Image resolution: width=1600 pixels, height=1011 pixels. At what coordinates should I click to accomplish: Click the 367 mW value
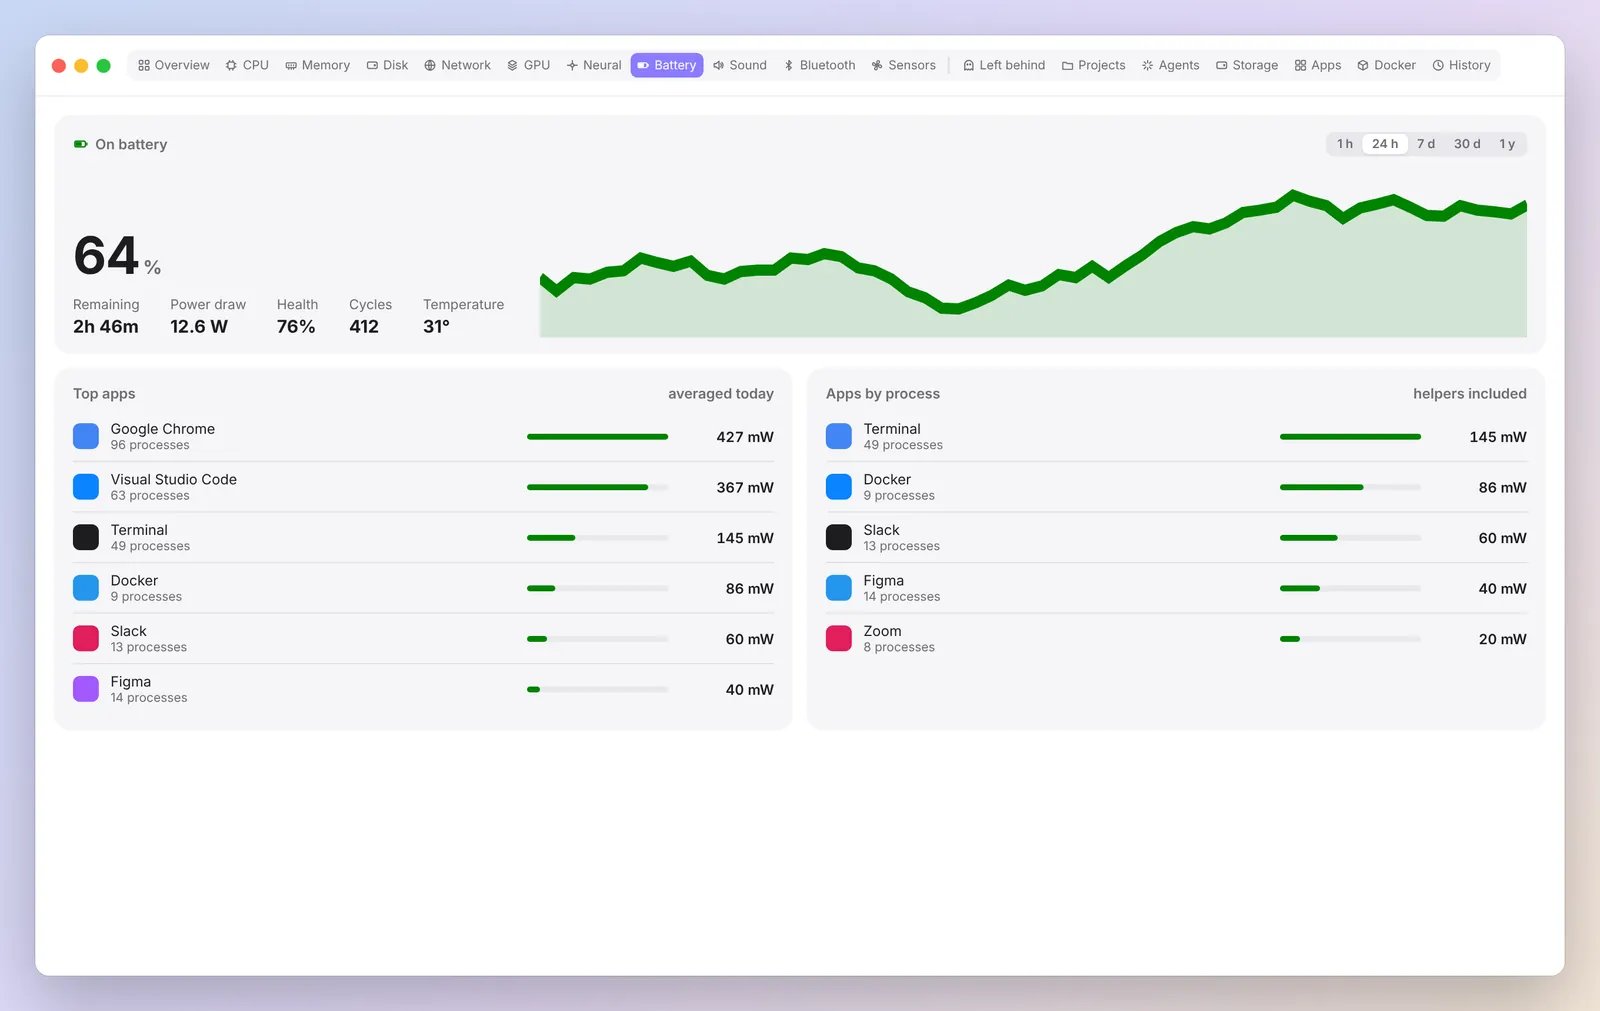[745, 487]
